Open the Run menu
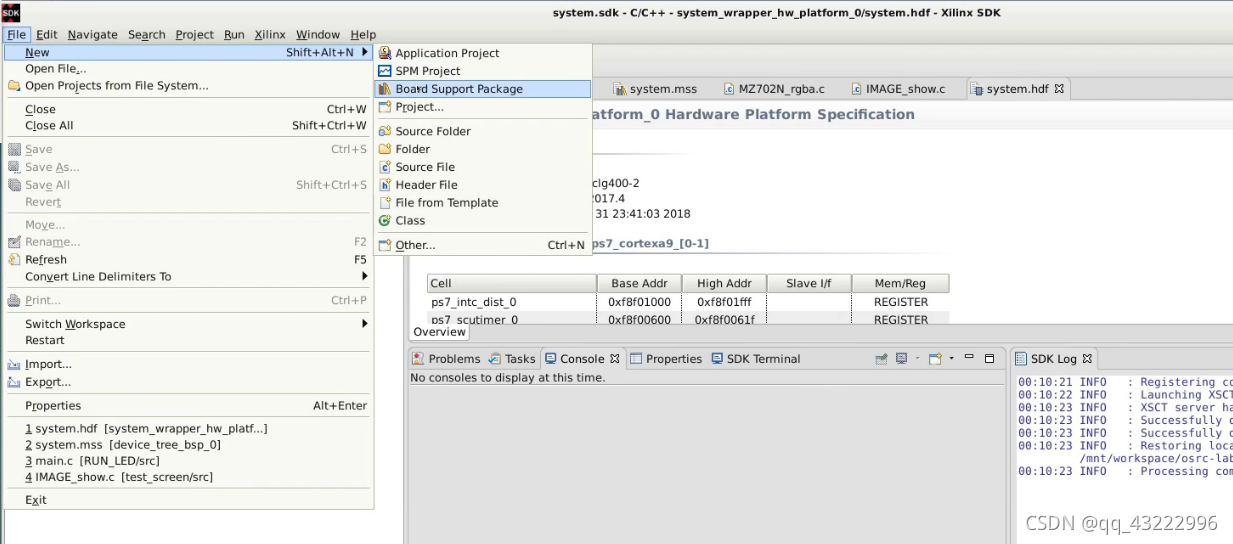The width and height of the screenshot is (1233, 544). click(234, 34)
